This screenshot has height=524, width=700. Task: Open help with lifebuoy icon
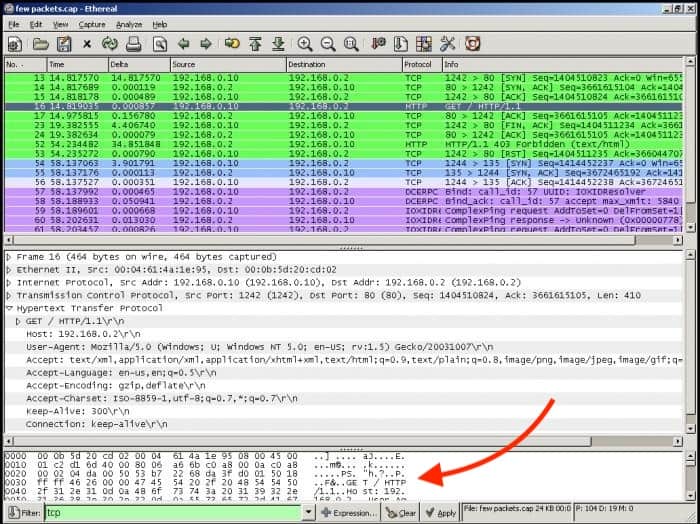pos(472,44)
